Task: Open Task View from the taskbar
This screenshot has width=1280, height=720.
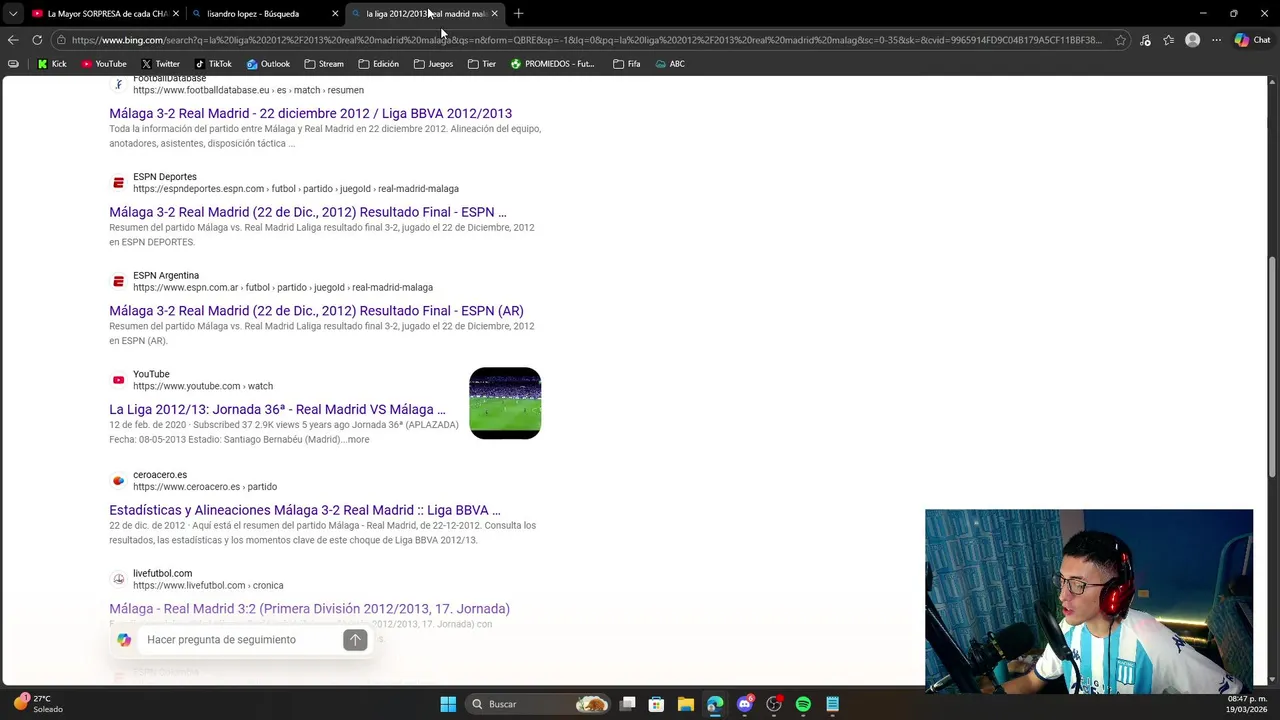Action: [x=627, y=704]
